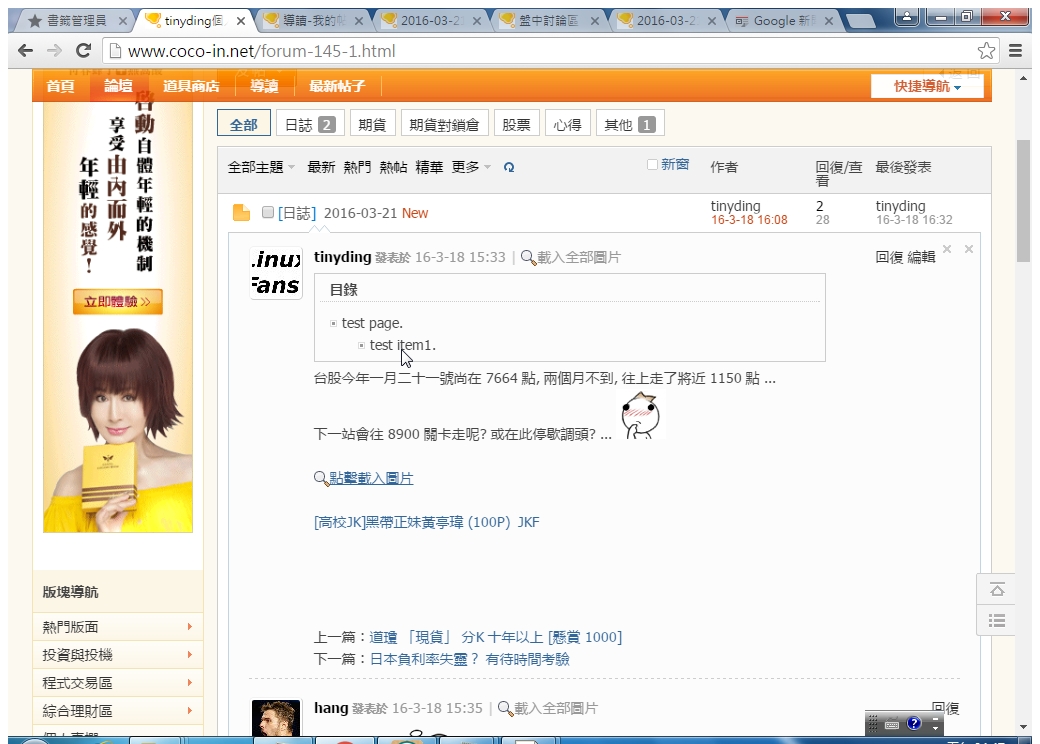Select the 期貨對鎖倉 category tab
The image size is (1040, 744).
pos(444,124)
